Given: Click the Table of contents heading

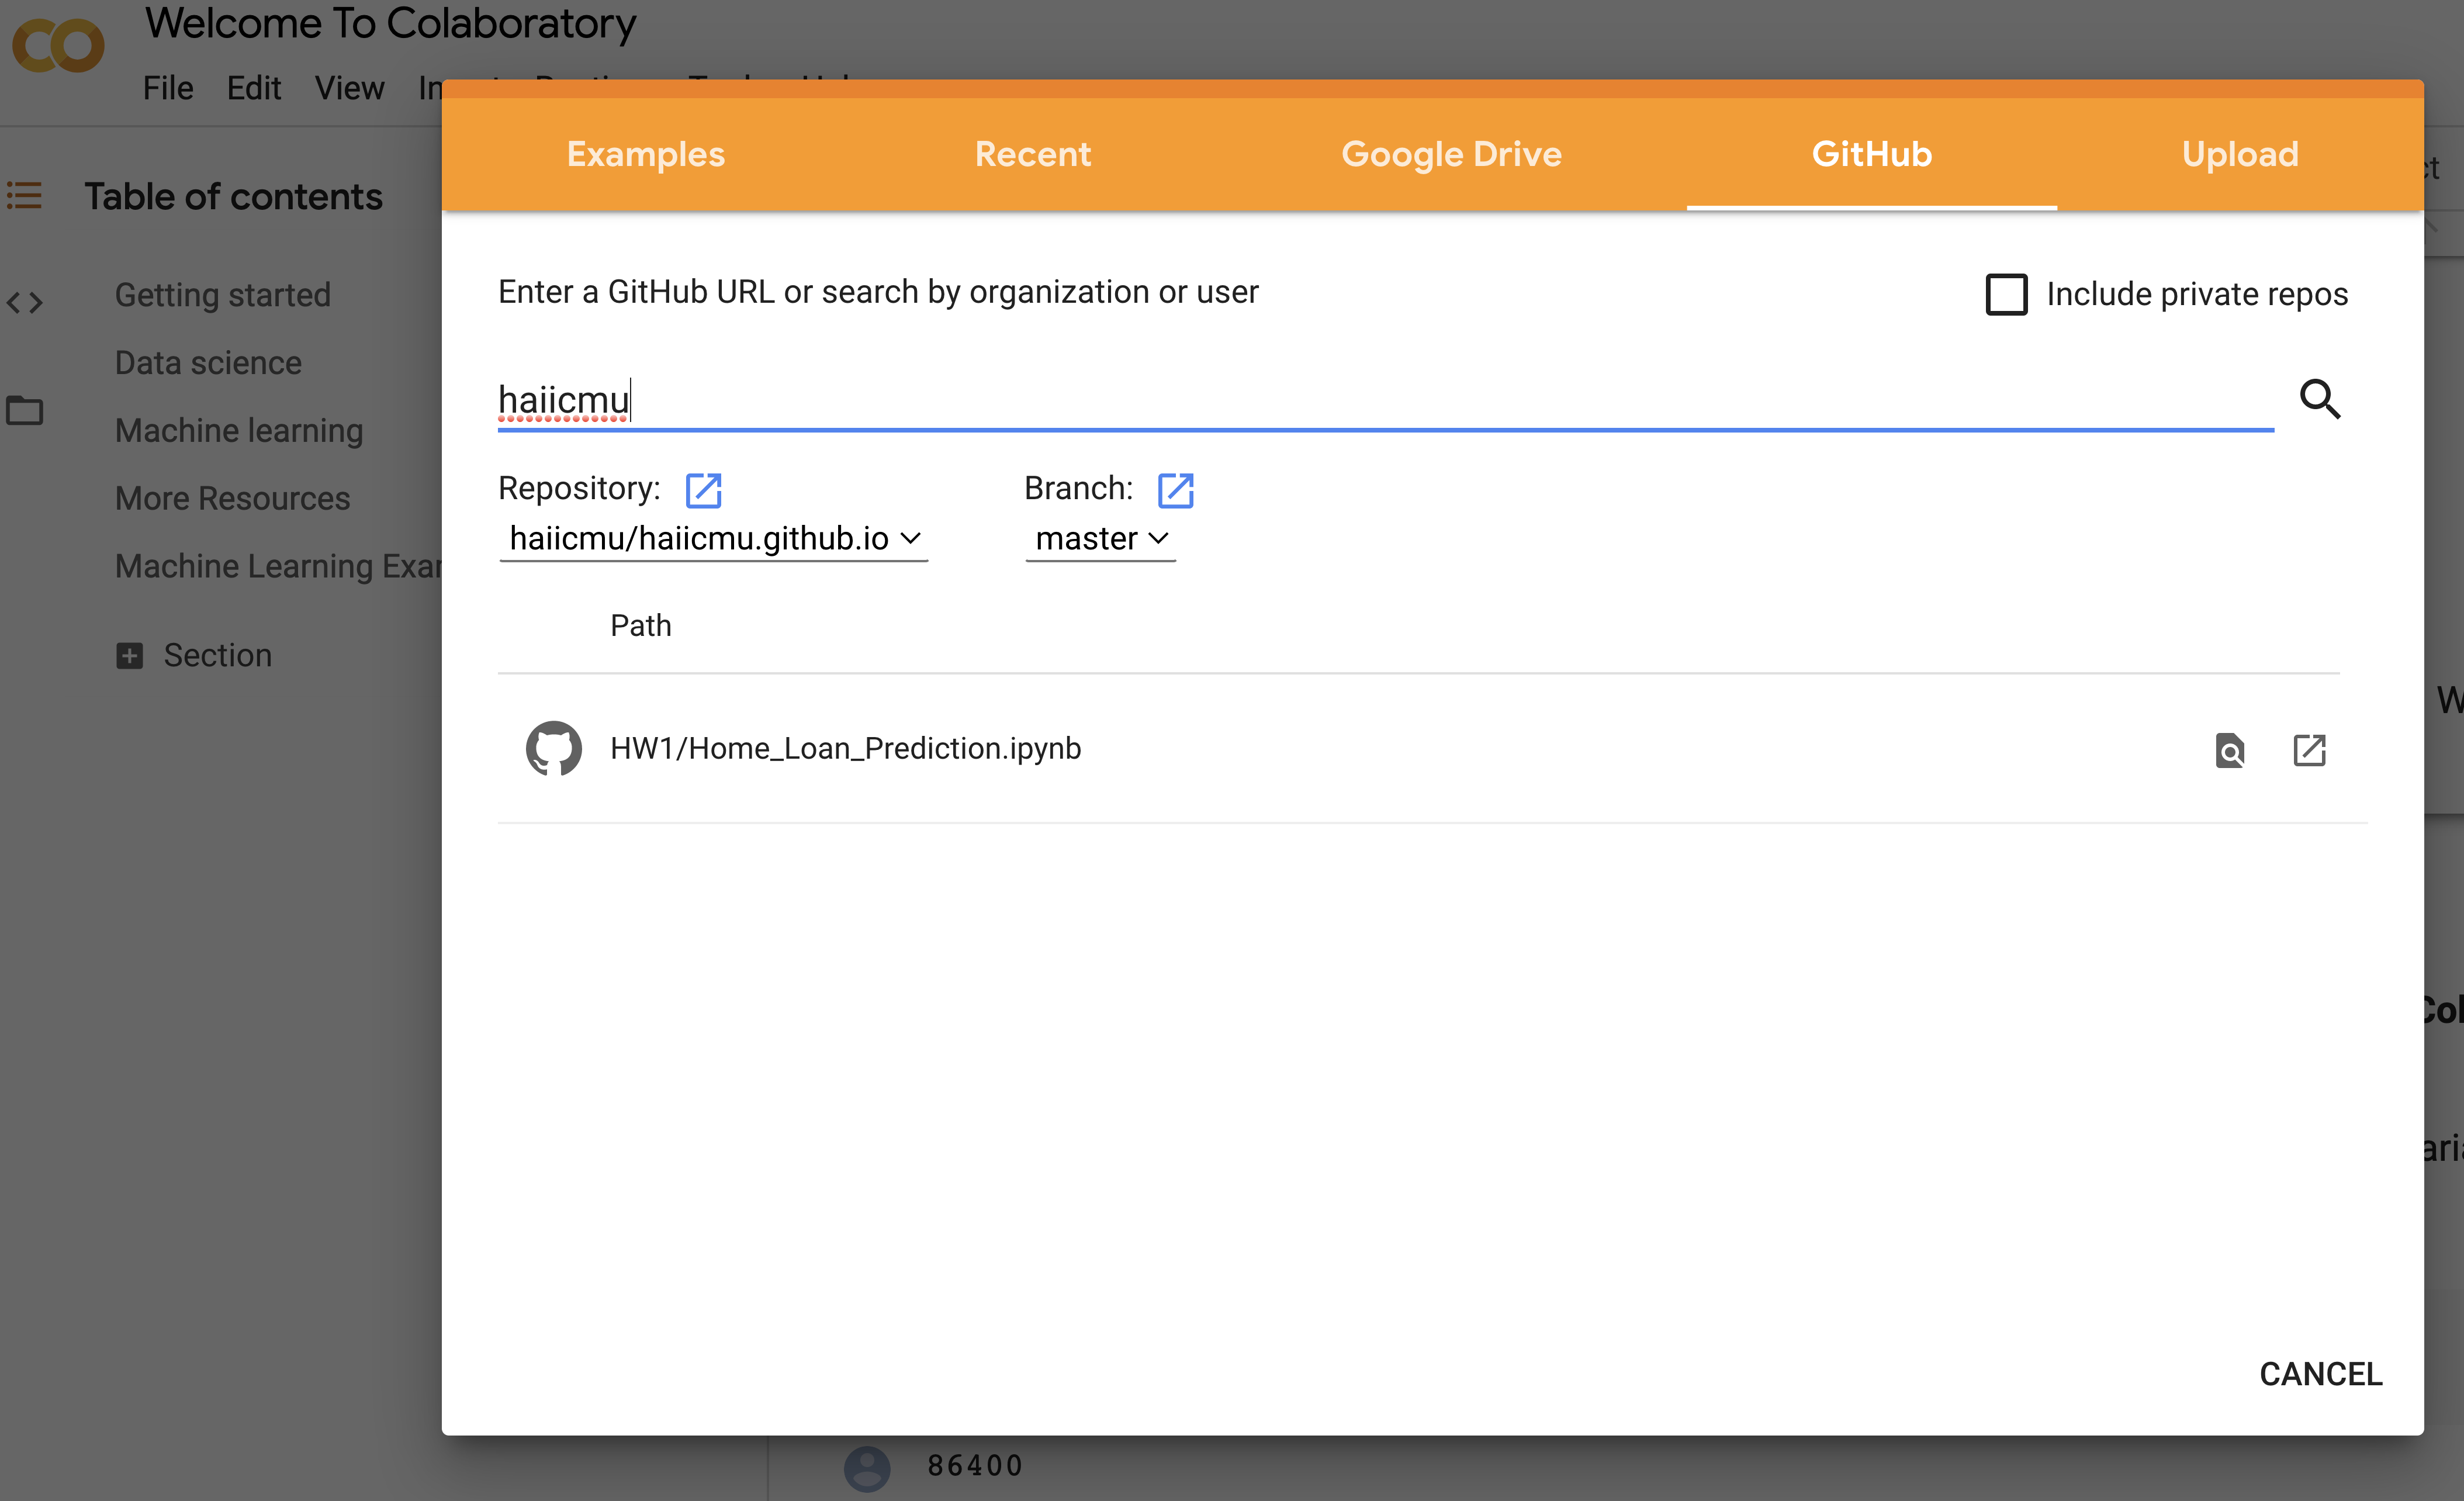Looking at the screenshot, I should coord(233,197).
